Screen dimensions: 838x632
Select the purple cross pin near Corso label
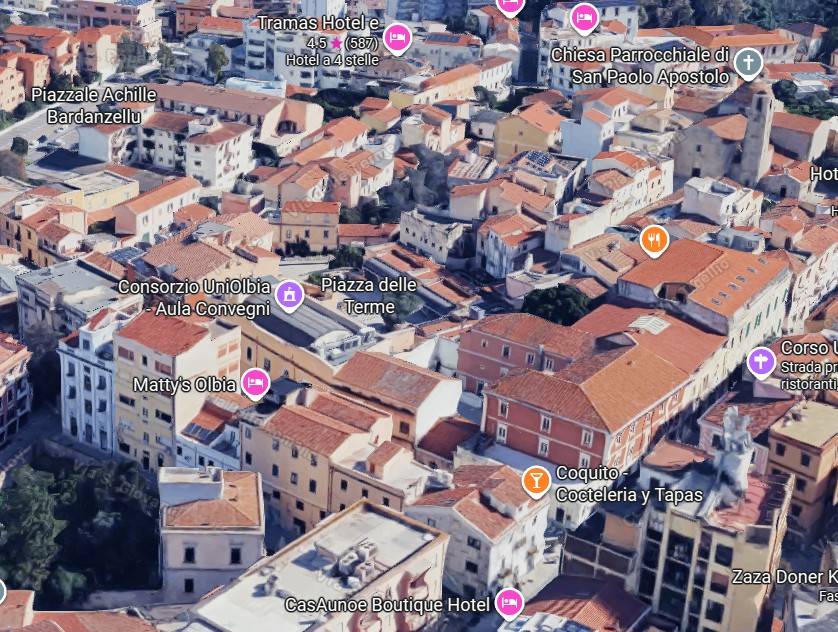[763, 361]
